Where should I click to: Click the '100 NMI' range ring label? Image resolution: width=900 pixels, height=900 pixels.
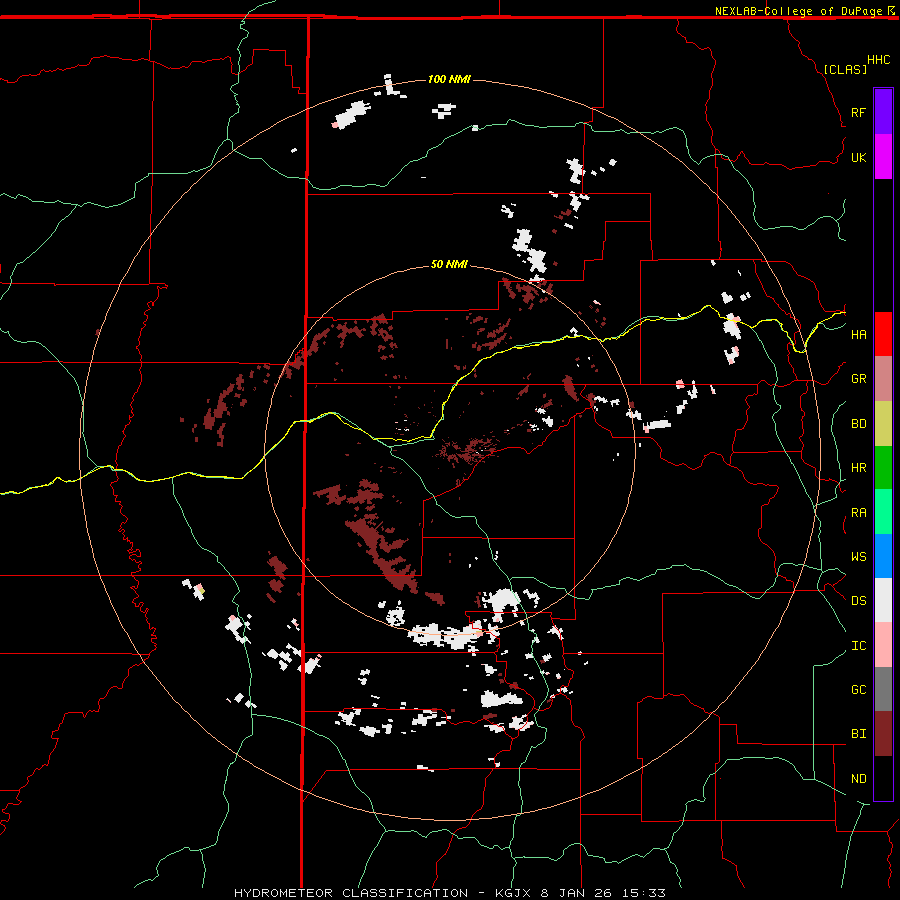point(449,79)
